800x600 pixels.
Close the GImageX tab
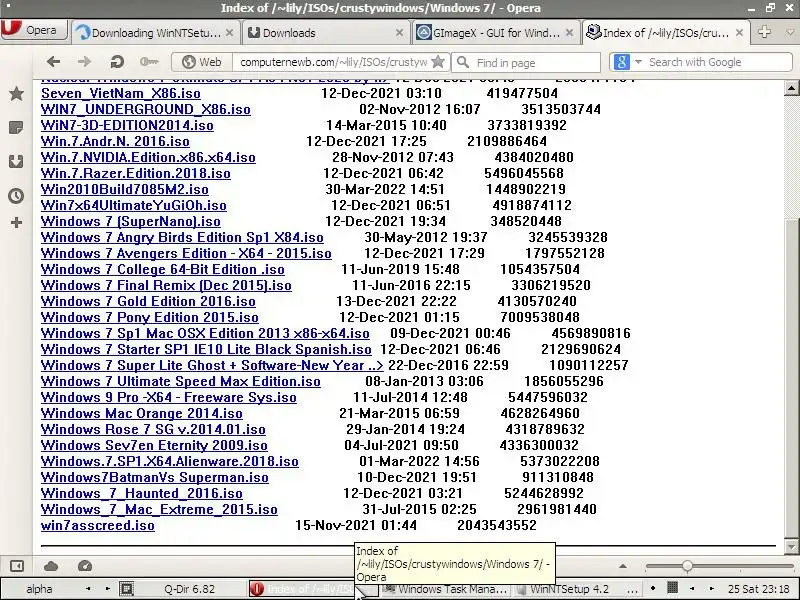tap(569, 33)
